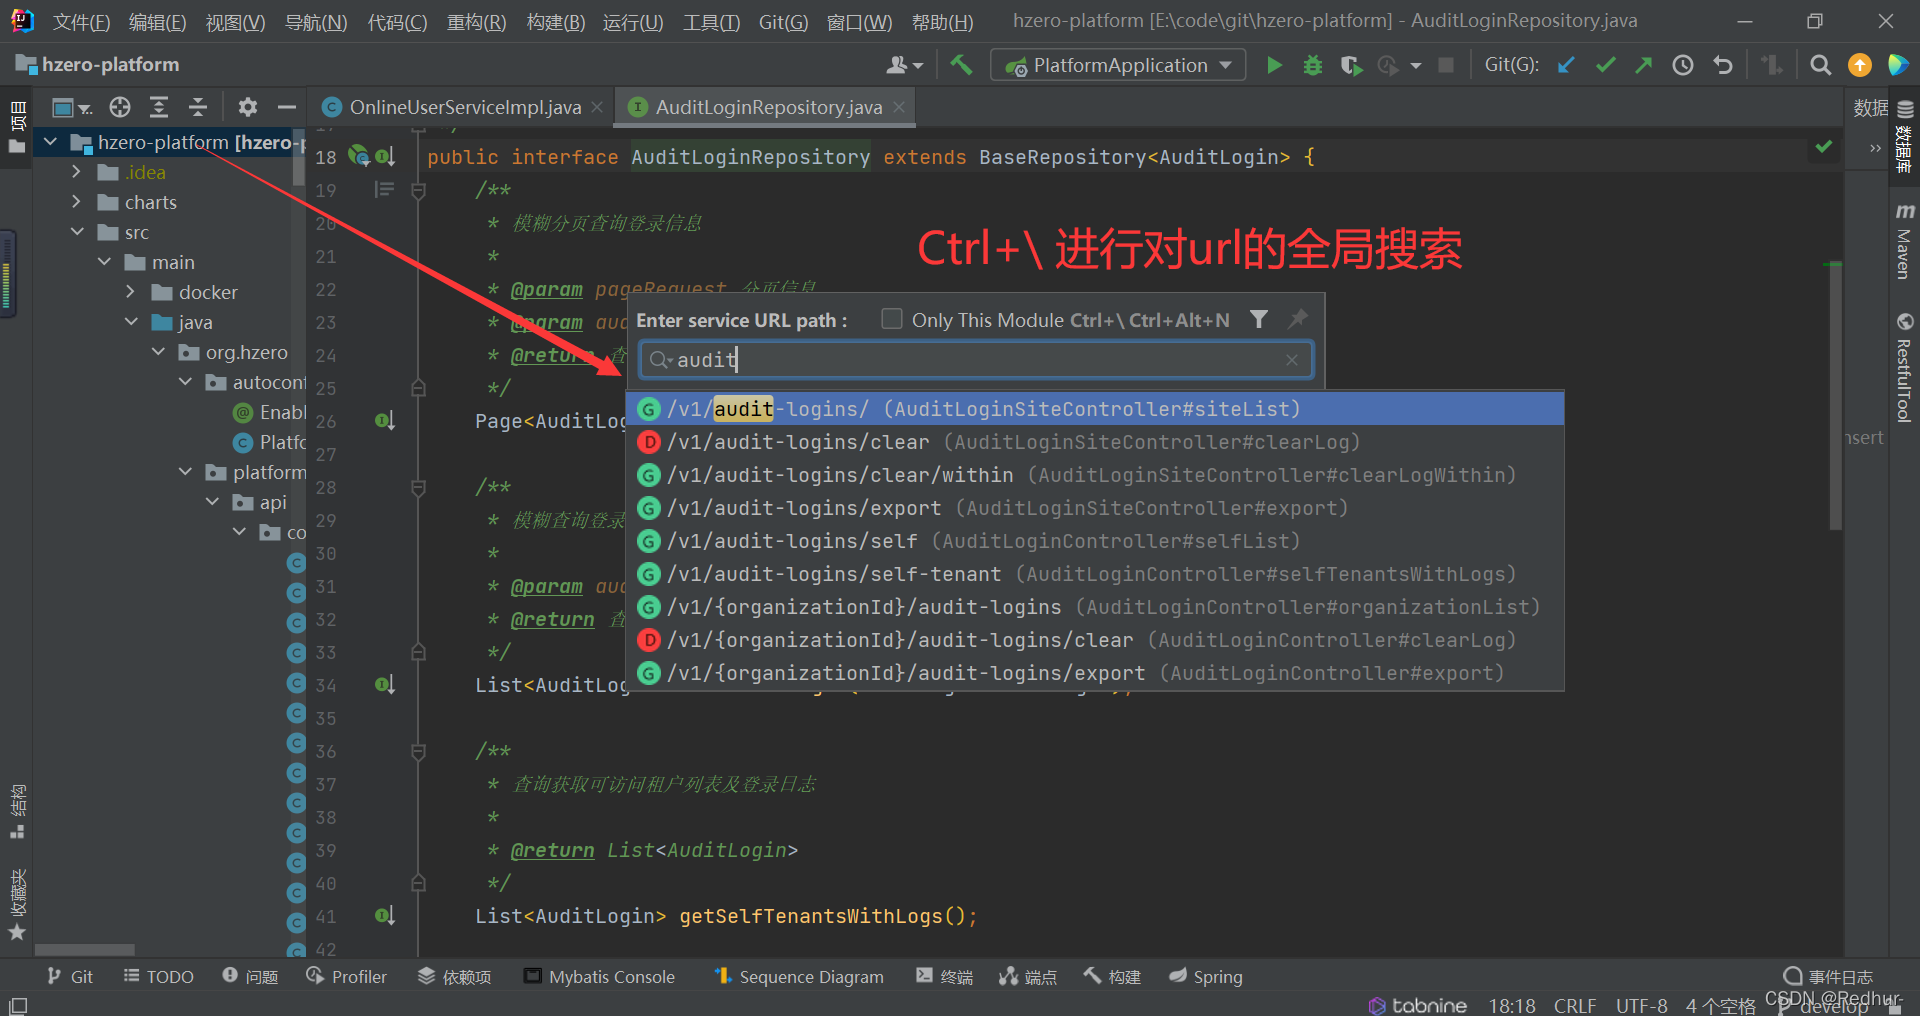Open Mybatis Console tool window
The width and height of the screenshot is (1920, 1016).
pyautogui.click(x=600, y=976)
